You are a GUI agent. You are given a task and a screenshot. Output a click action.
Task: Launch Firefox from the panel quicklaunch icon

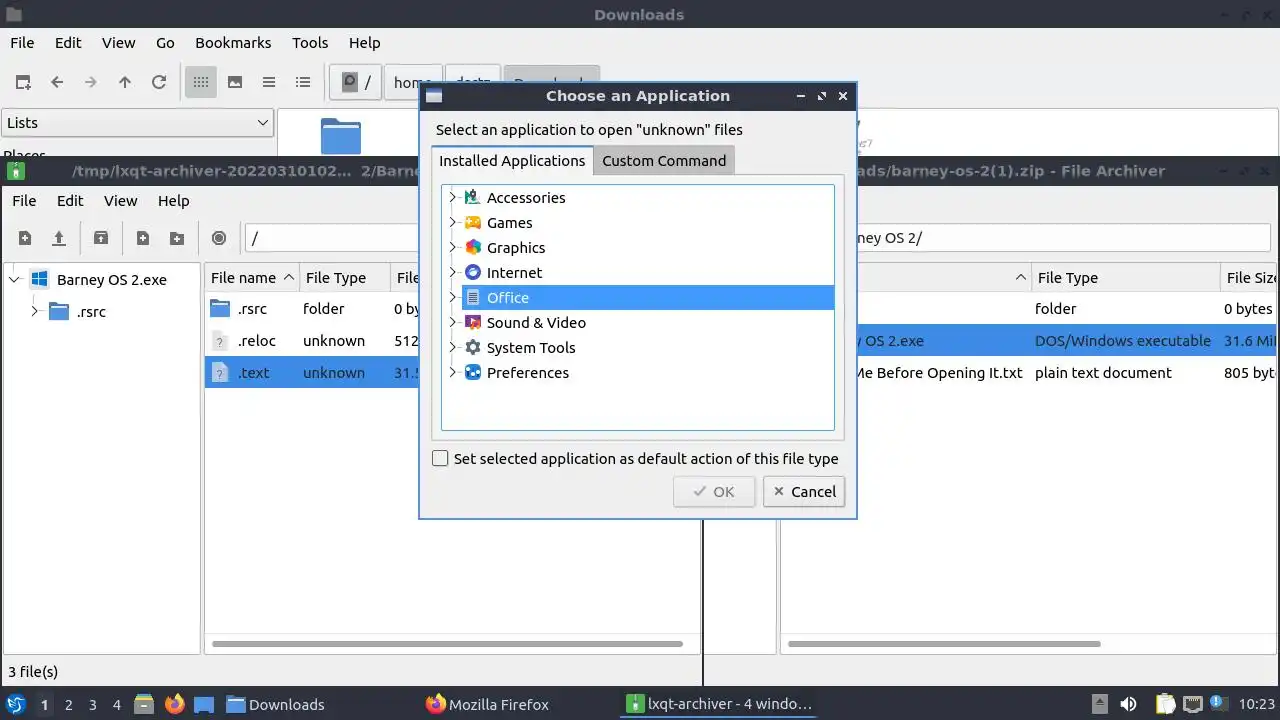click(x=175, y=704)
